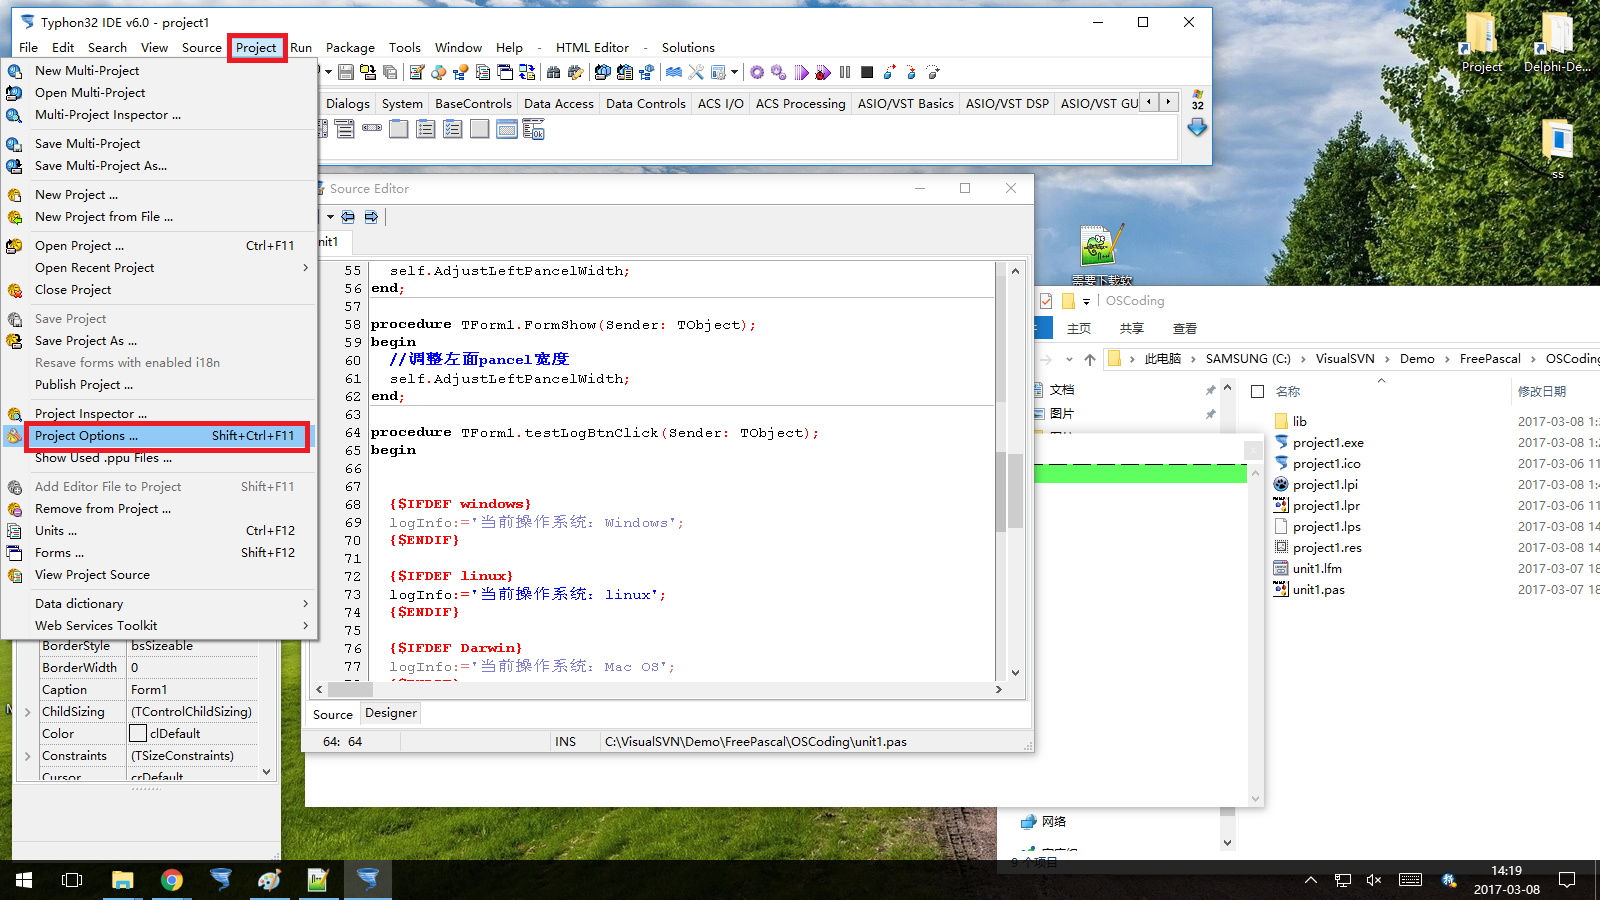
Task: Switch to the ACS Processing palette tab
Action: click(800, 103)
